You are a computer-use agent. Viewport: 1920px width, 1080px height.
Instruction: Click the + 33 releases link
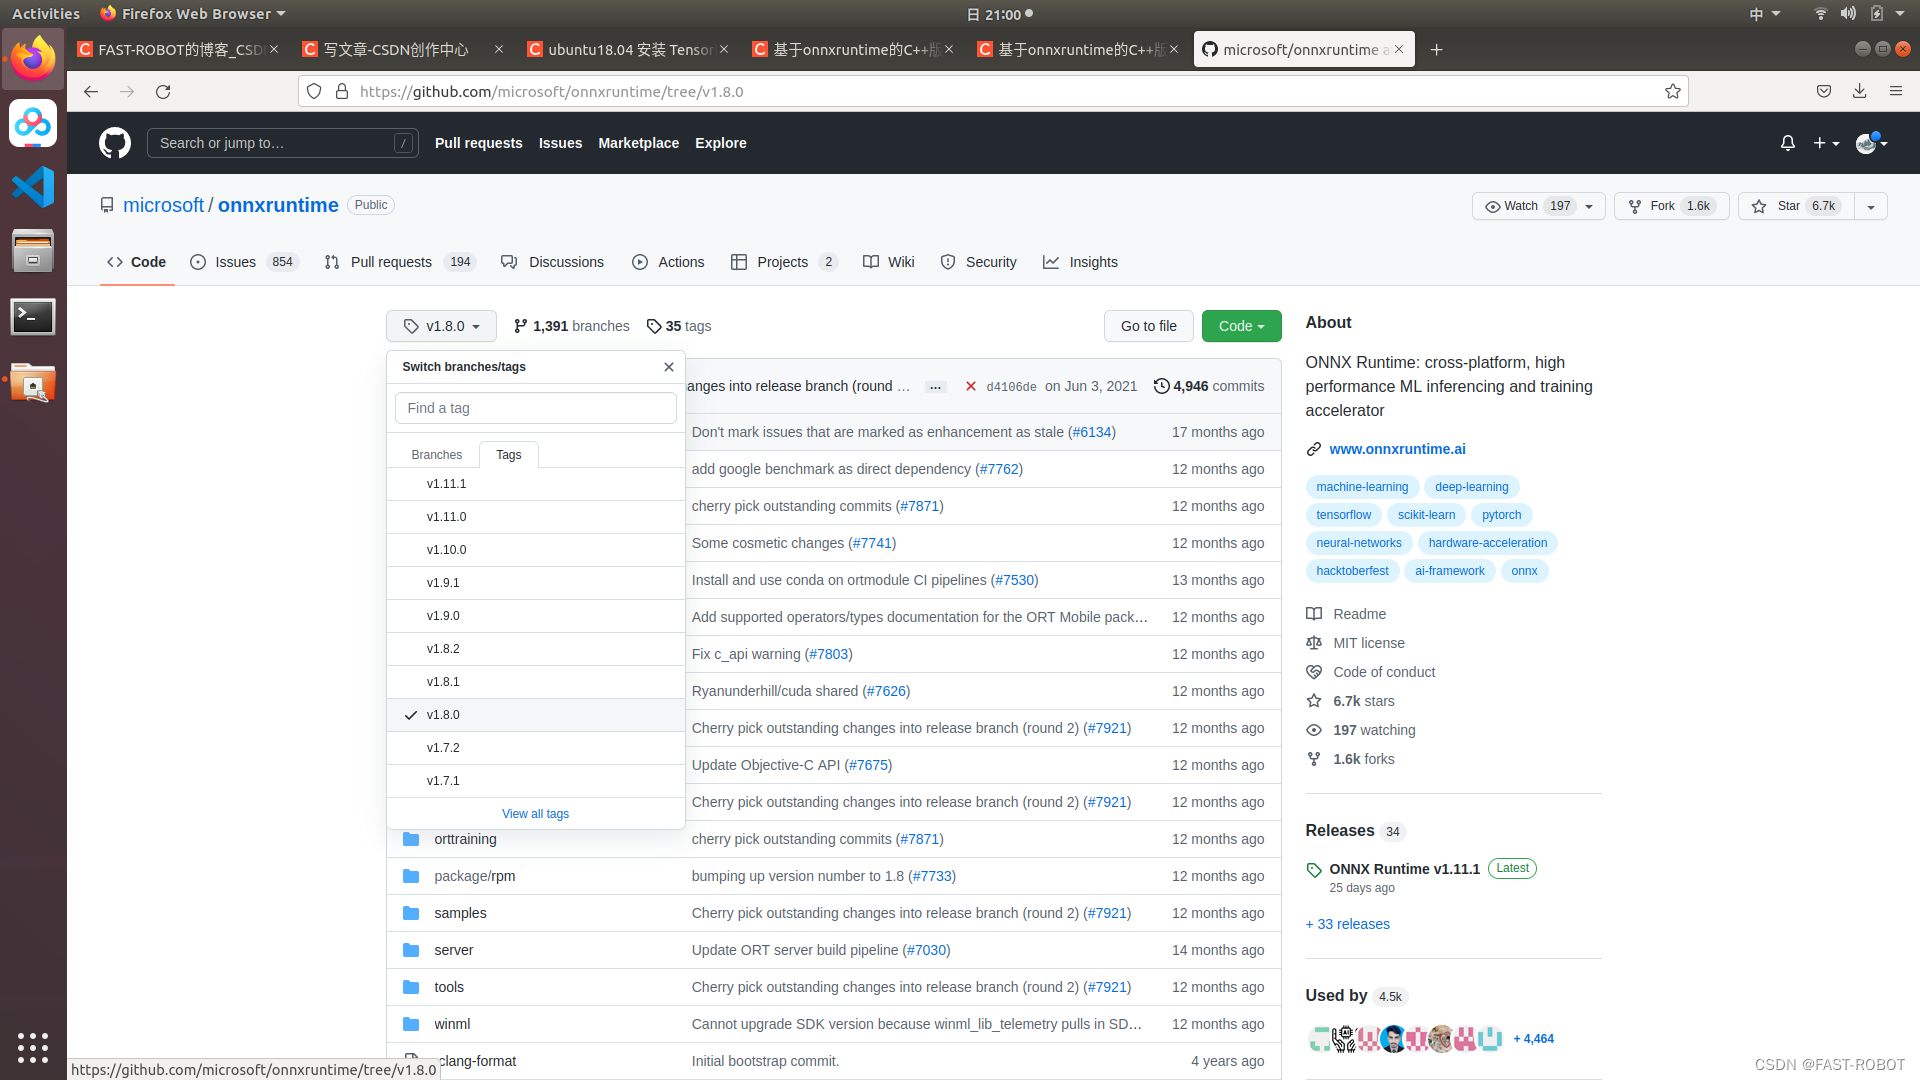pyautogui.click(x=1347, y=923)
